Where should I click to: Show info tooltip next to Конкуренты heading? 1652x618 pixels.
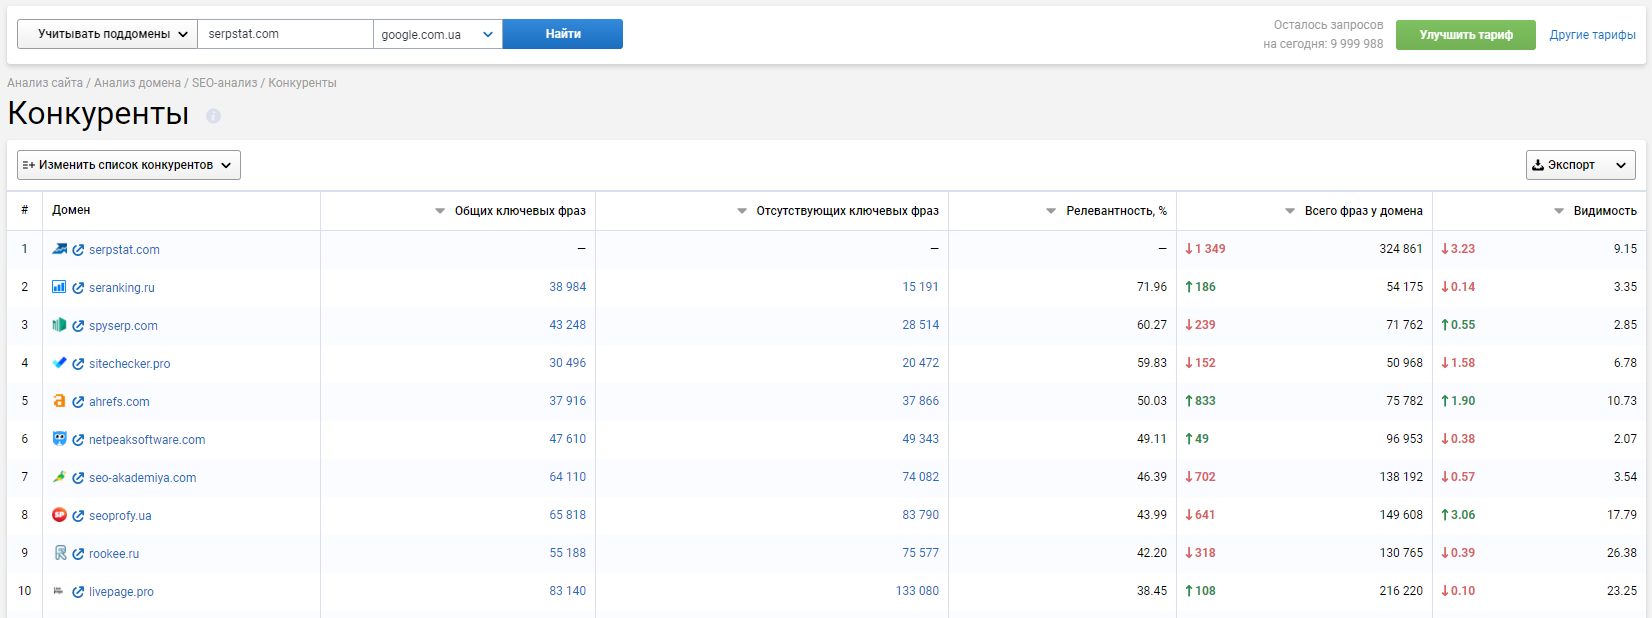tap(213, 116)
